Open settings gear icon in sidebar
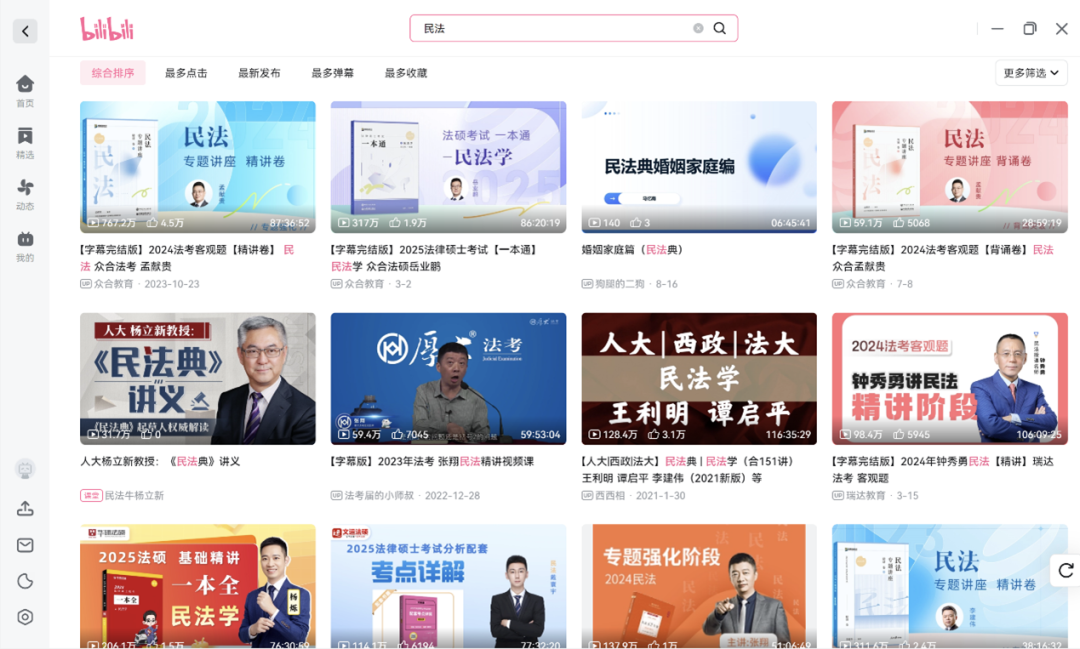1080x649 pixels. tap(25, 617)
